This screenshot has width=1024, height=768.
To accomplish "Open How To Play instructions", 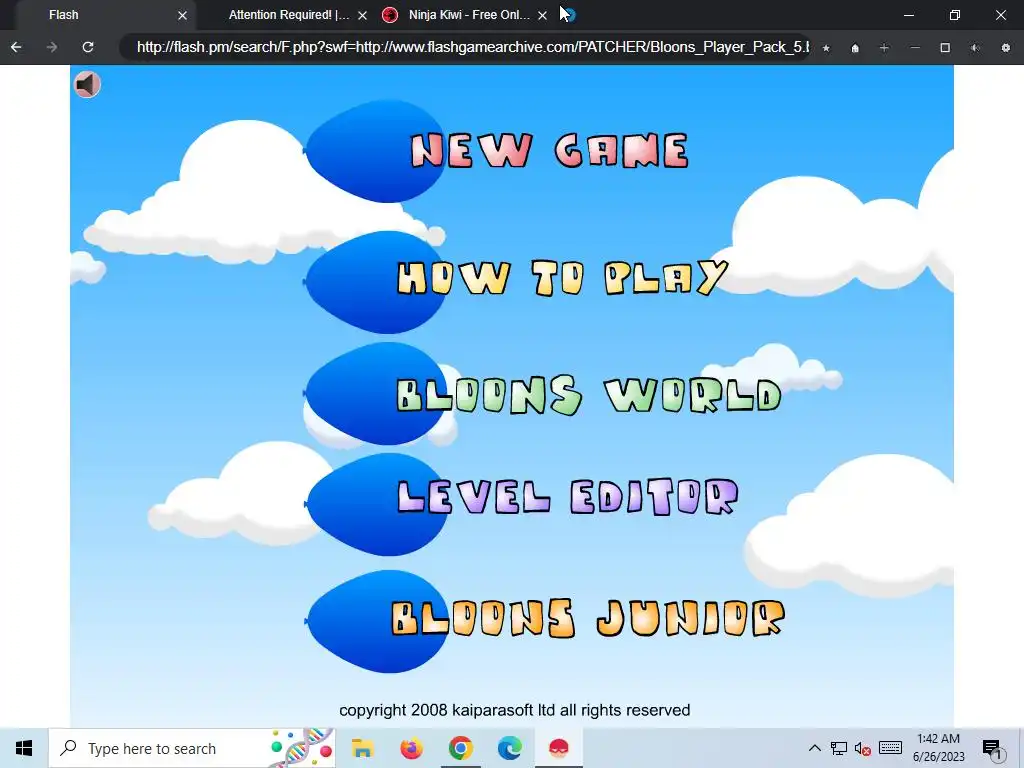I will [562, 278].
